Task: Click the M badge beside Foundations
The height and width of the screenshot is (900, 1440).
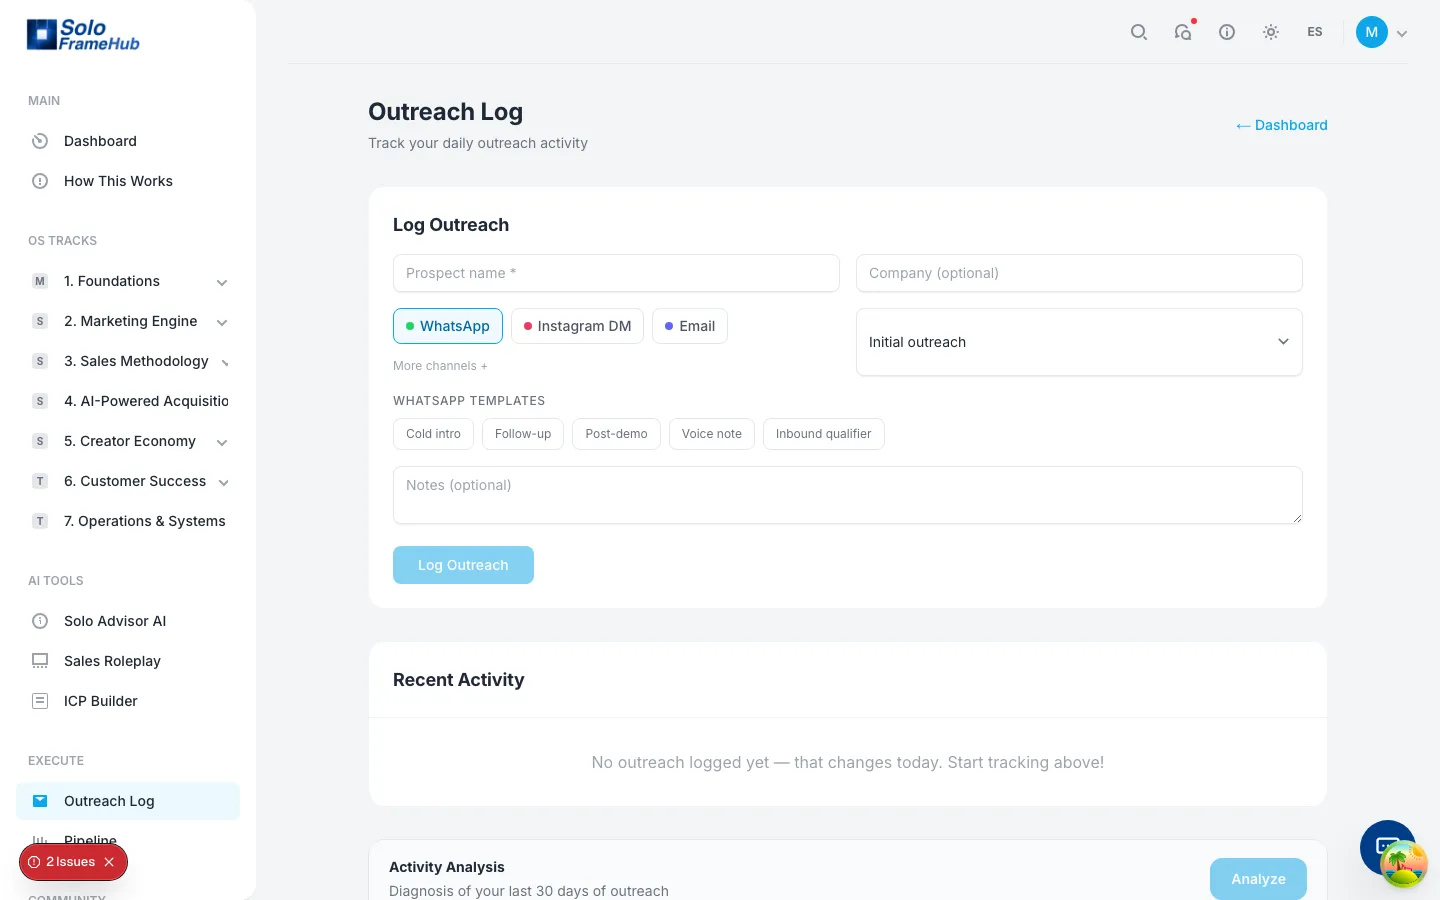Action: tap(40, 281)
